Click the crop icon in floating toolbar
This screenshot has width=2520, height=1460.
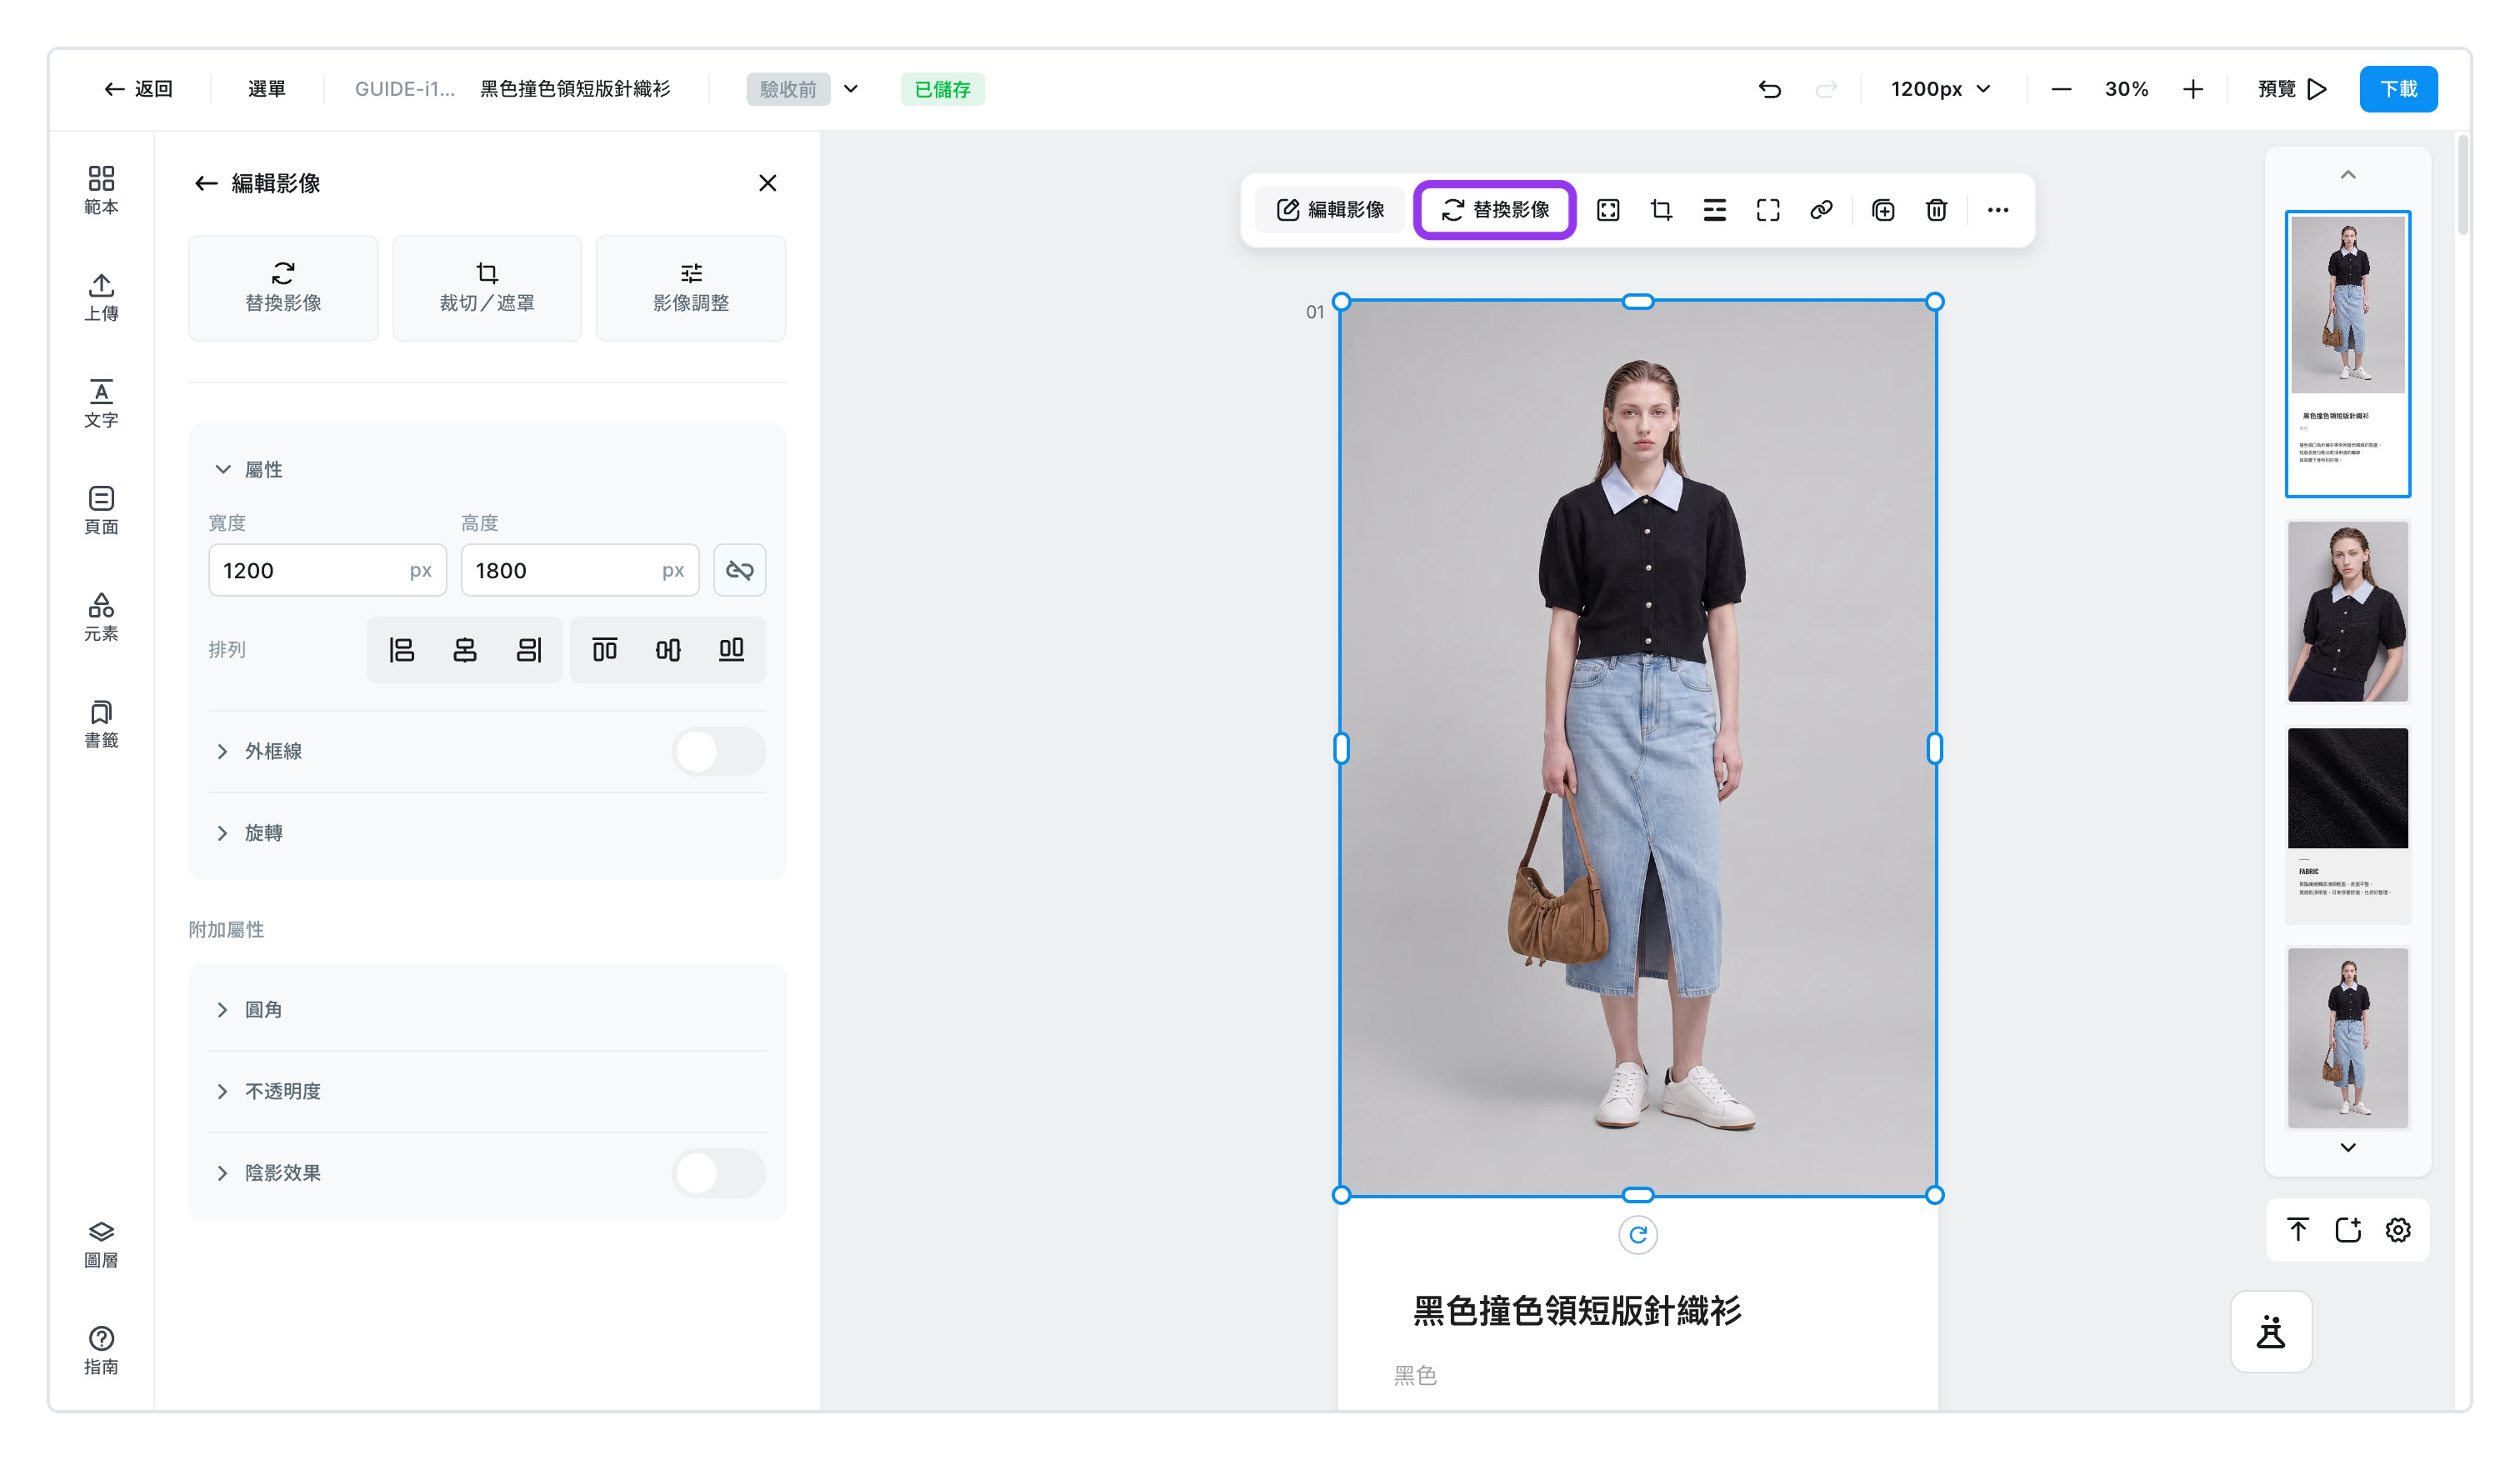(x=1661, y=210)
